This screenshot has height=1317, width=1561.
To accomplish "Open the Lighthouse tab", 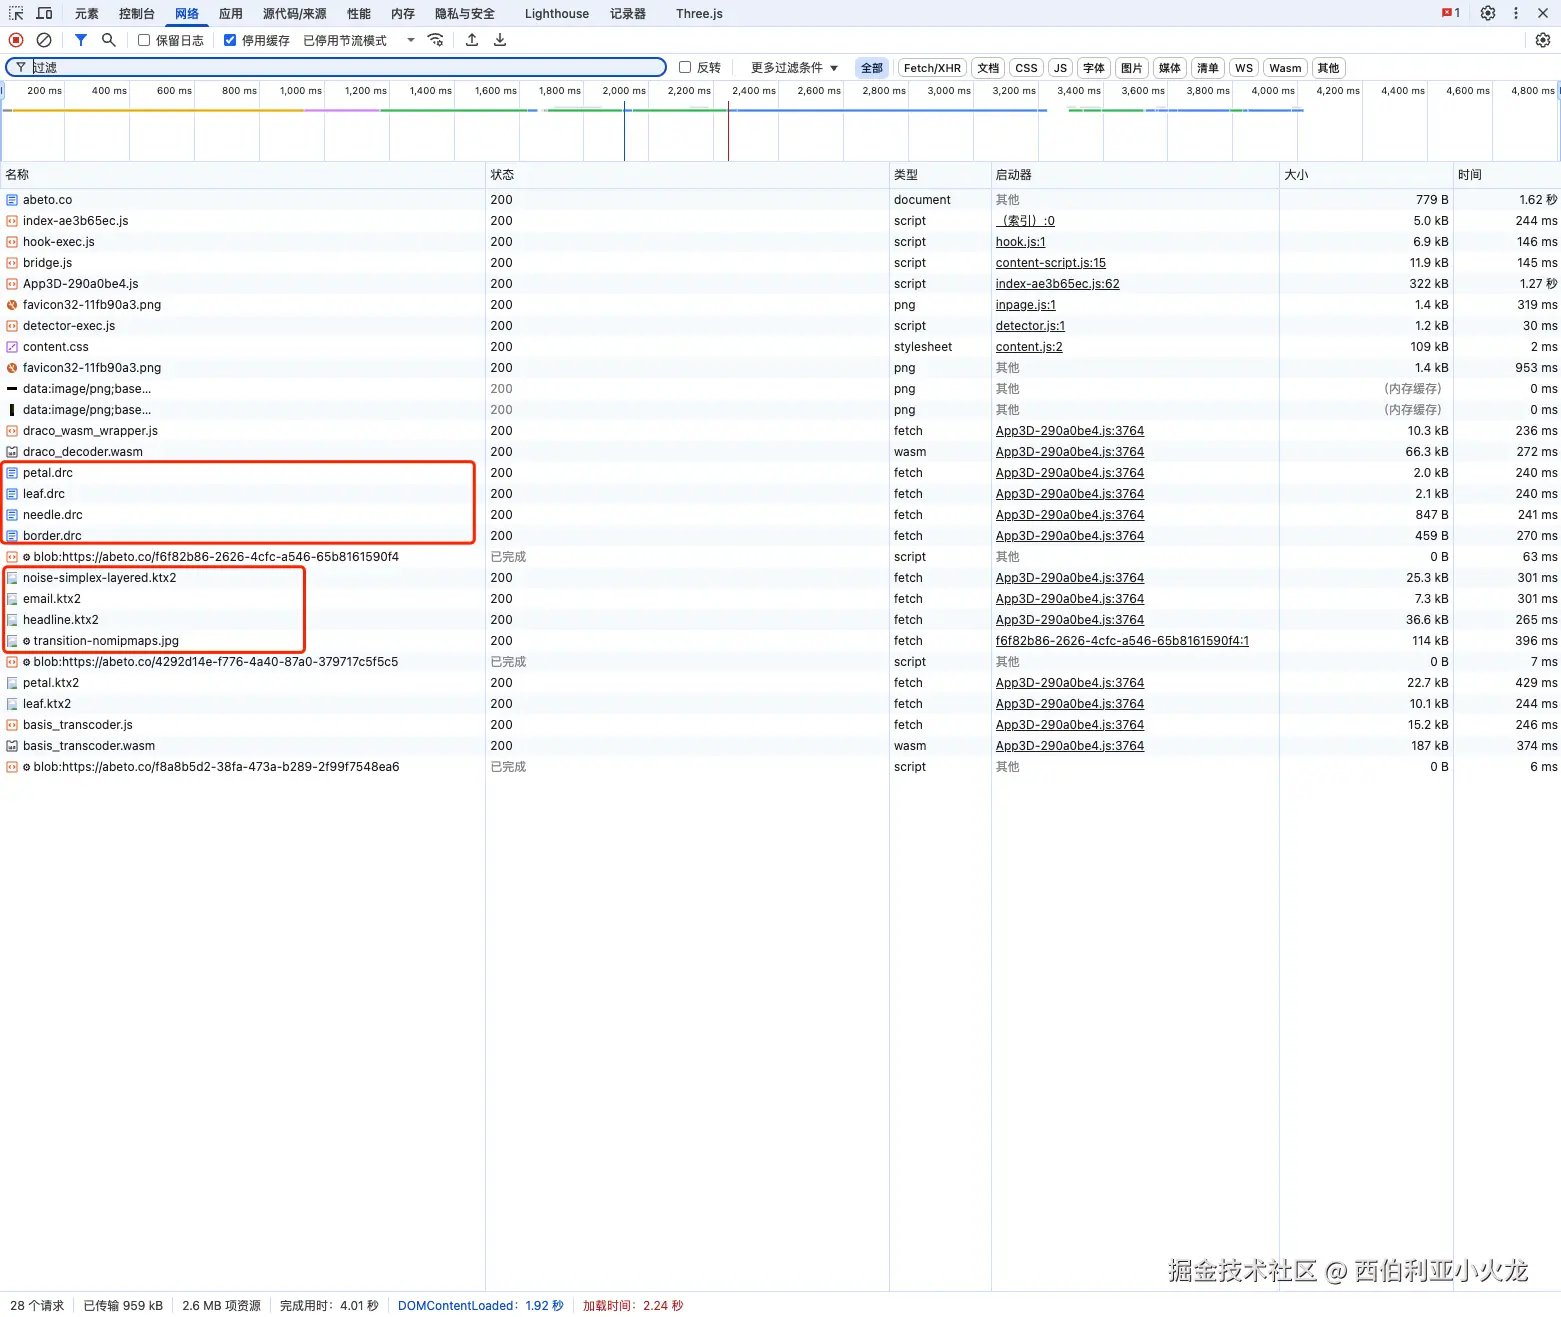I will click(x=557, y=14).
